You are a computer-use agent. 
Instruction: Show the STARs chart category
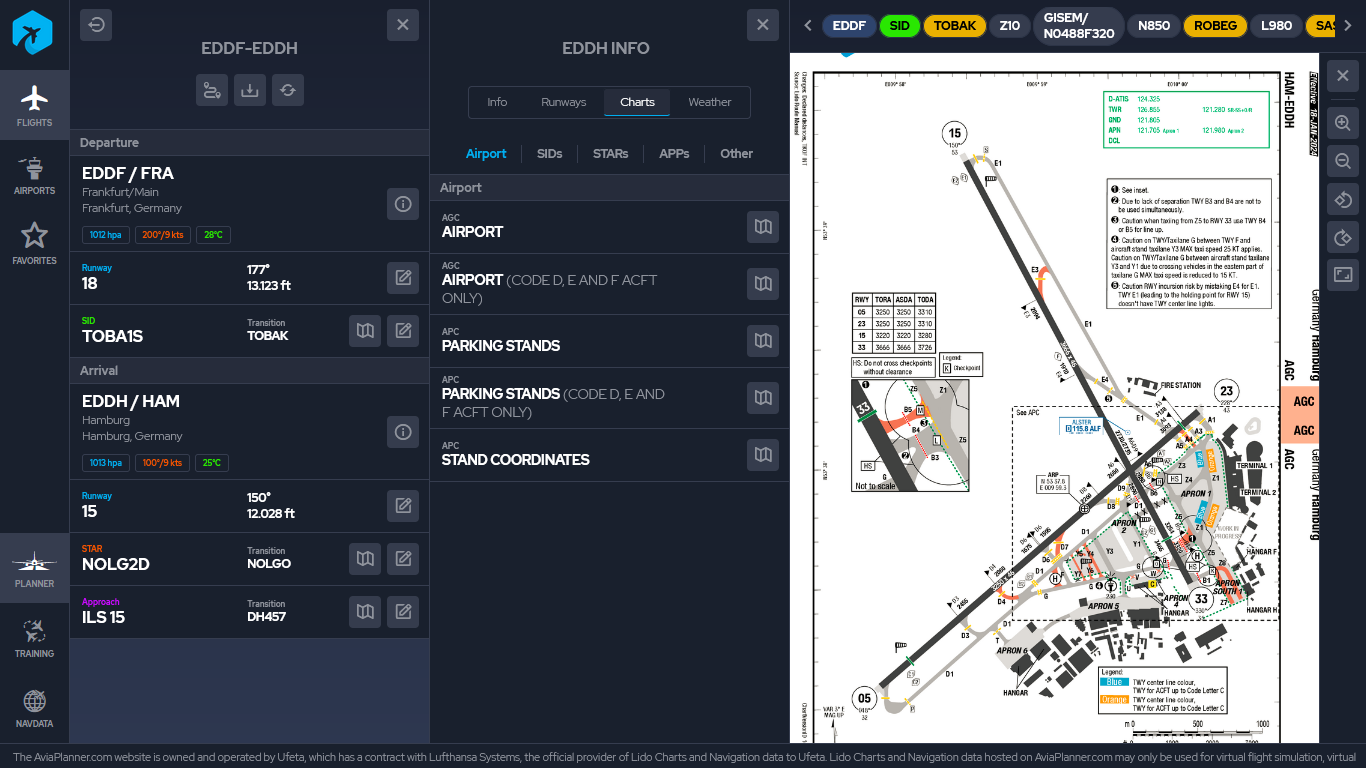(x=610, y=153)
